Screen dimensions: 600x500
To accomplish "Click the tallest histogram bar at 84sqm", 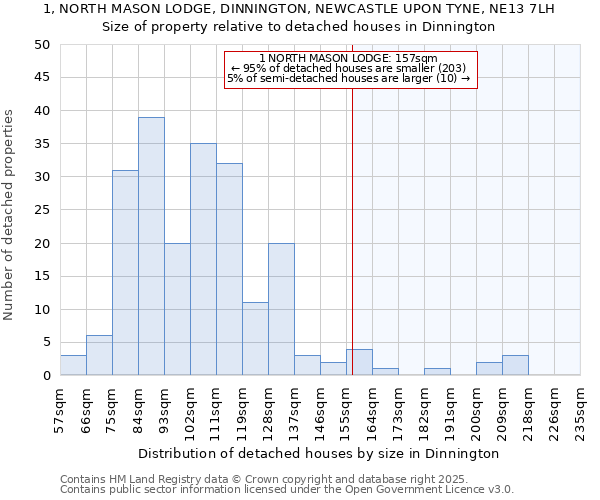I will point(152,246).
